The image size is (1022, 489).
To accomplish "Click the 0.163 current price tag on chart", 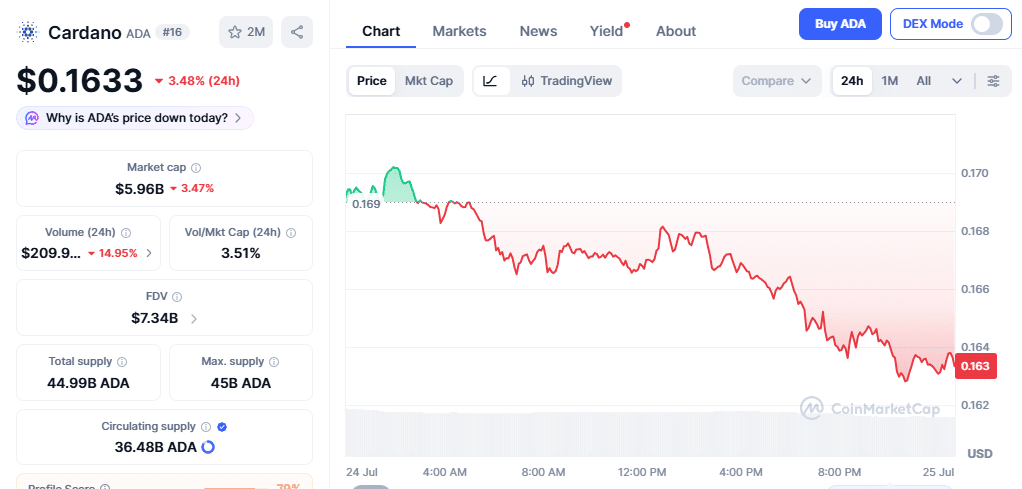I will tap(976, 366).
